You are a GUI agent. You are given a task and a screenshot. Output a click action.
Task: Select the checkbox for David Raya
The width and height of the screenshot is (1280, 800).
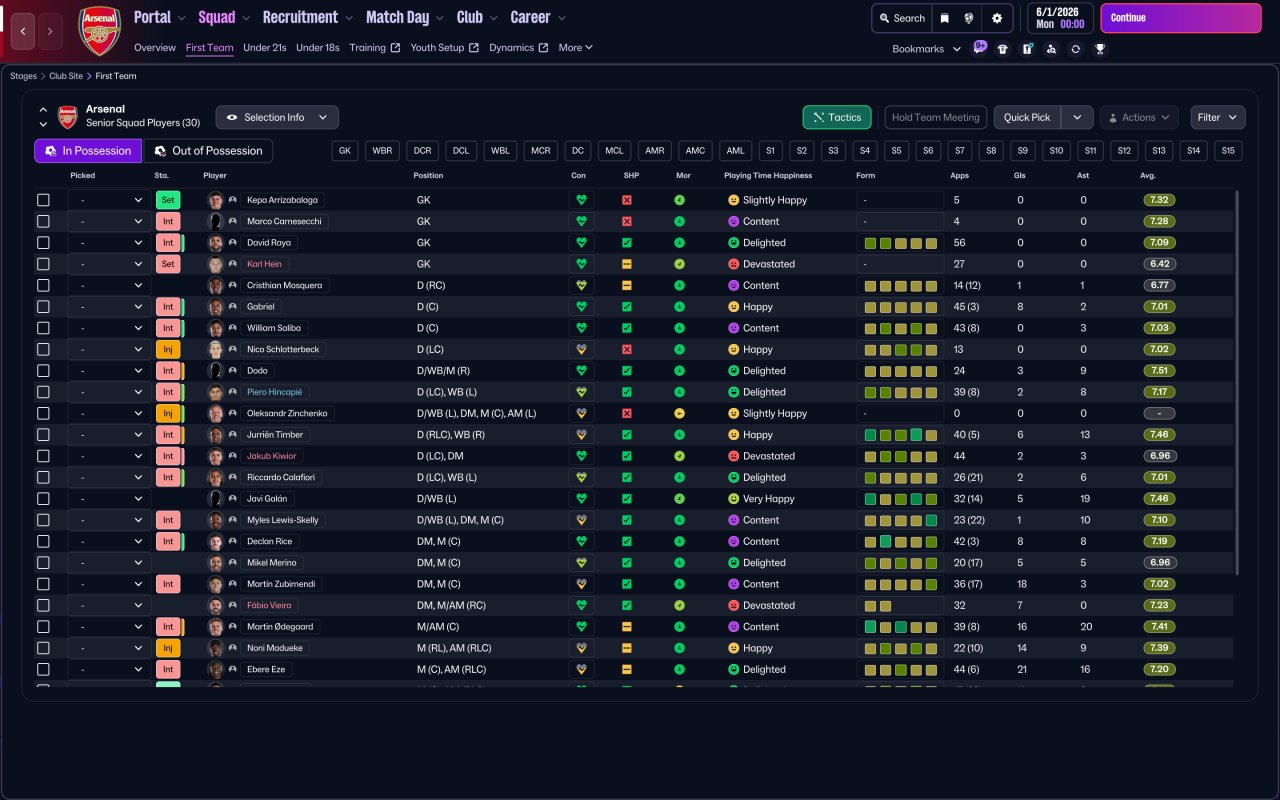pyautogui.click(x=43, y=243)
